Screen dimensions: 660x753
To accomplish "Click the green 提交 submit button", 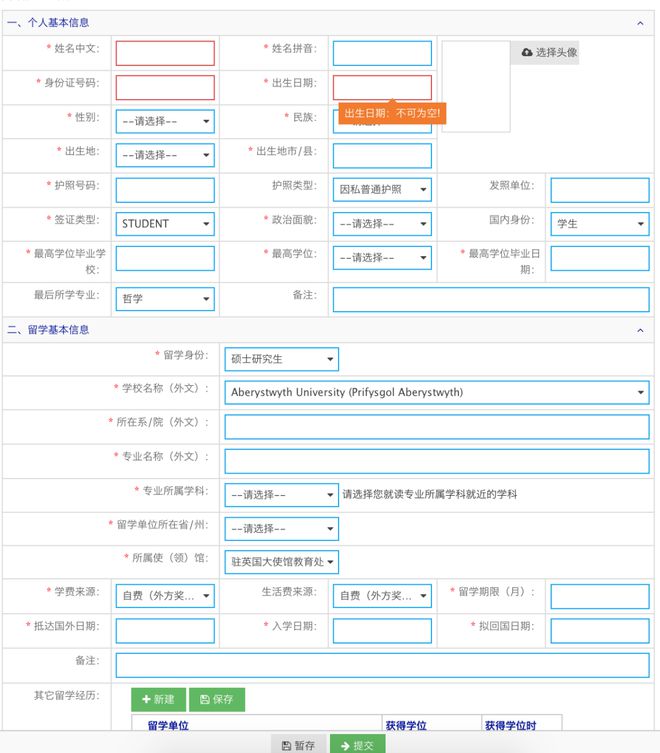I will tap(357, 745).
